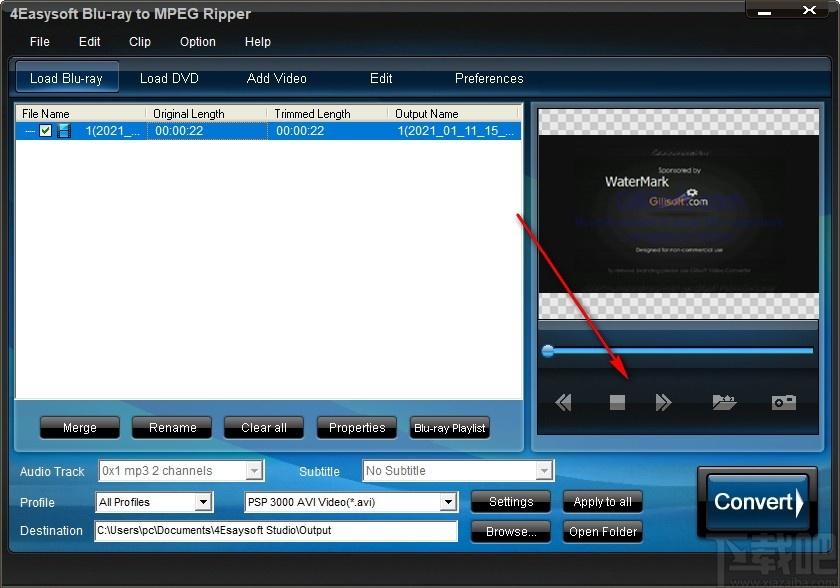This screenshot has width=840, height=588.
Task: Open Preferences from the toolbar
Action: [489, 78]
